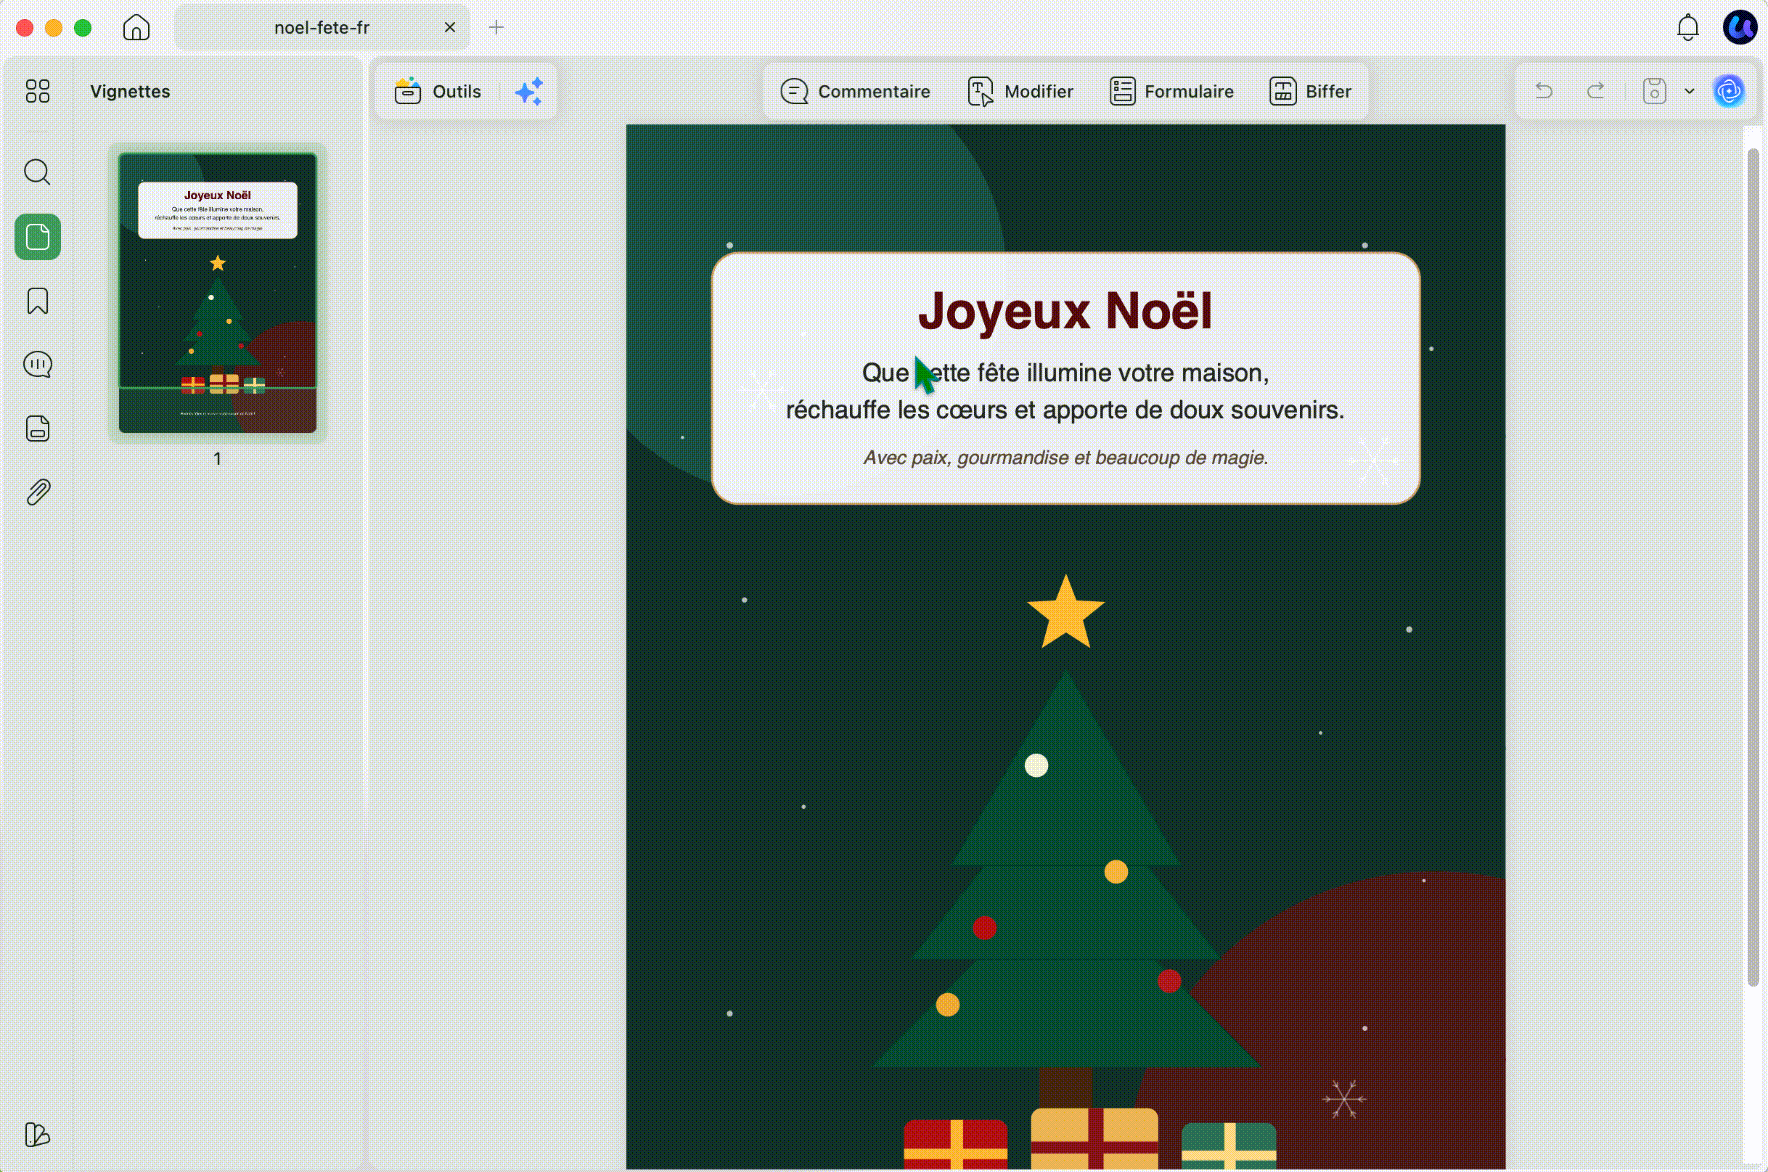The image size is (1768, 1172).
Task: Switch to Modifier mode
Action: 1021,91
